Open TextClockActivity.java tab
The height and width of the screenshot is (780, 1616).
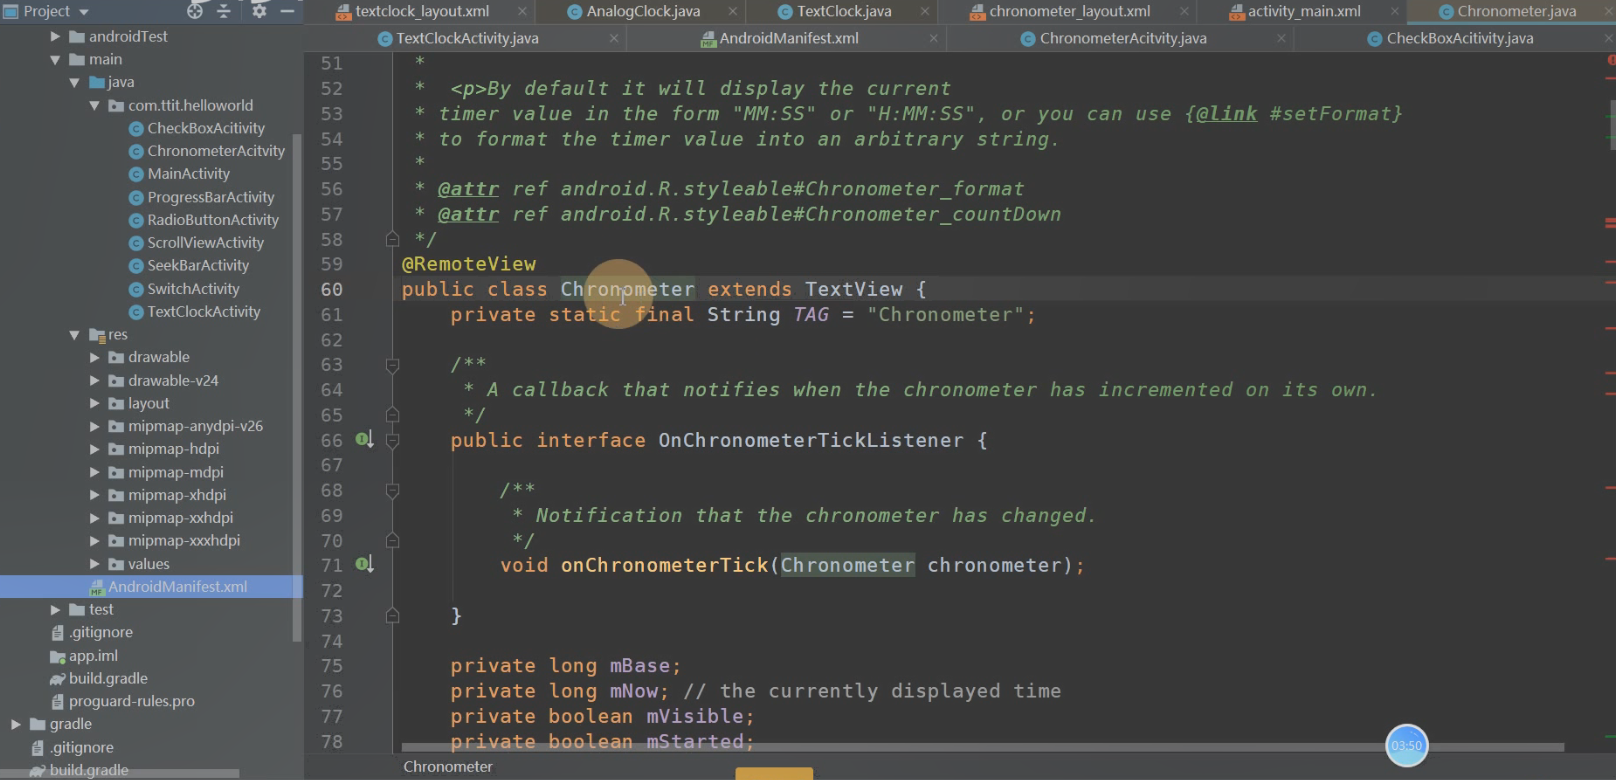pyautogui.click(x=467, y=38)
